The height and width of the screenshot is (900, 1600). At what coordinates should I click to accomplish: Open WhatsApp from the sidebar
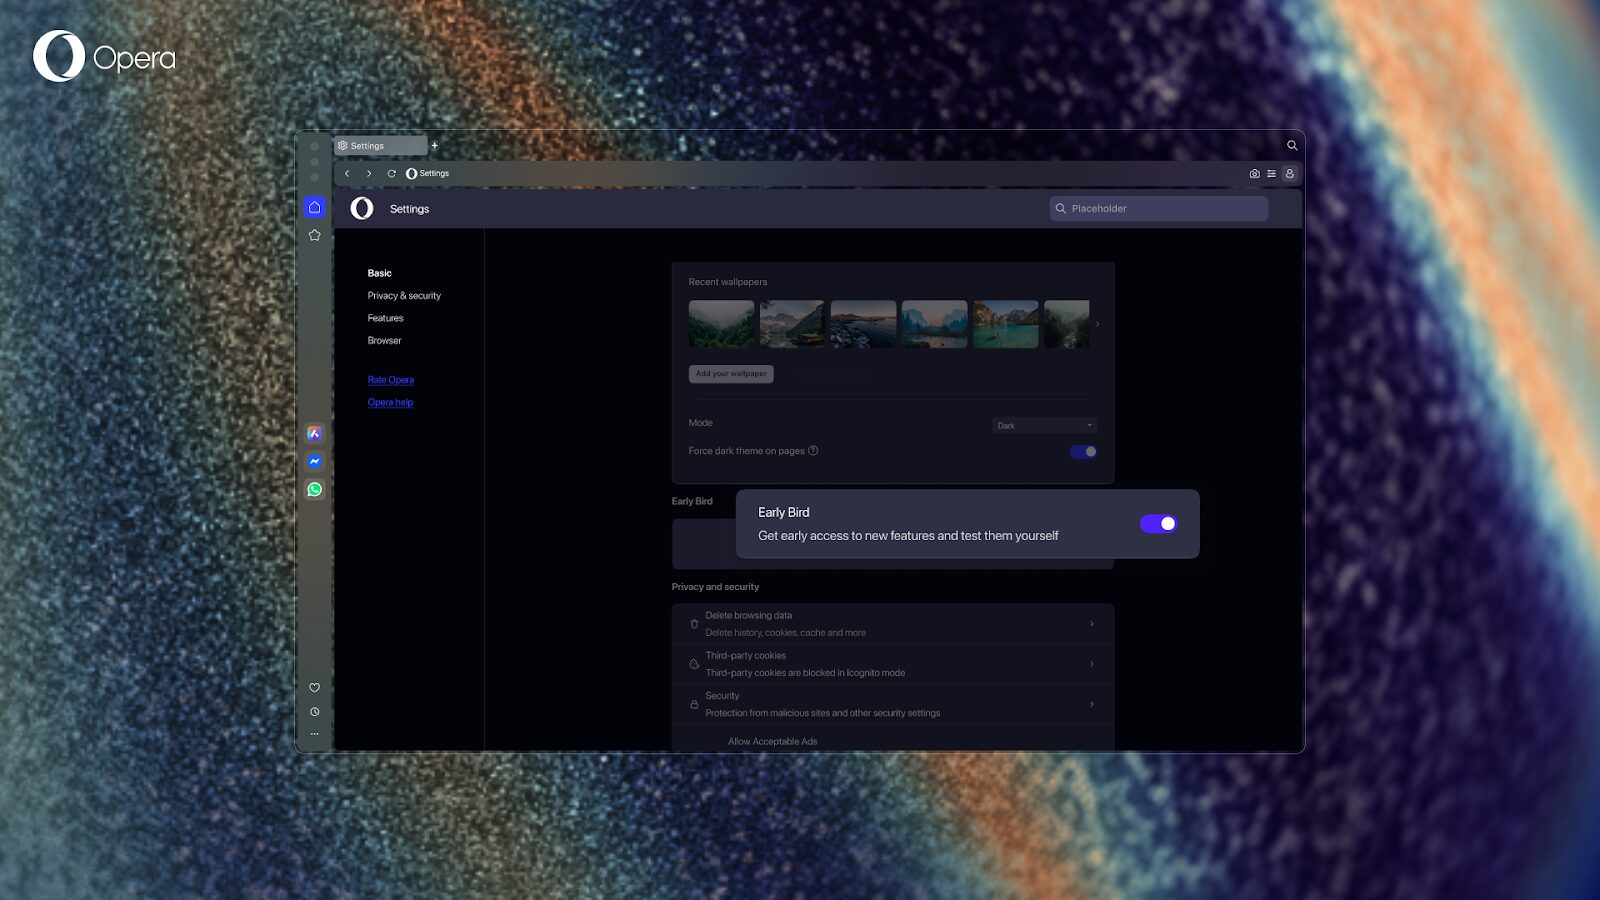[x=315, y=490]
